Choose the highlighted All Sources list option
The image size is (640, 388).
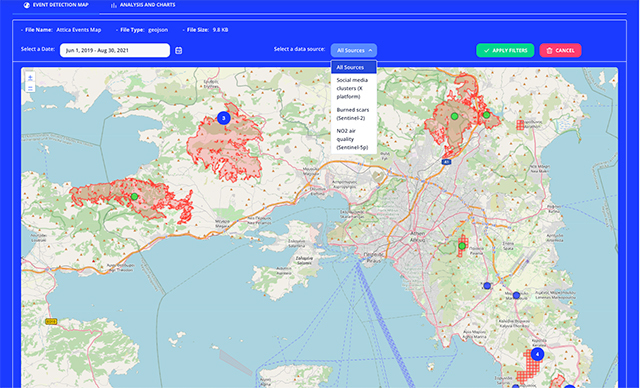tap(354, 67)
